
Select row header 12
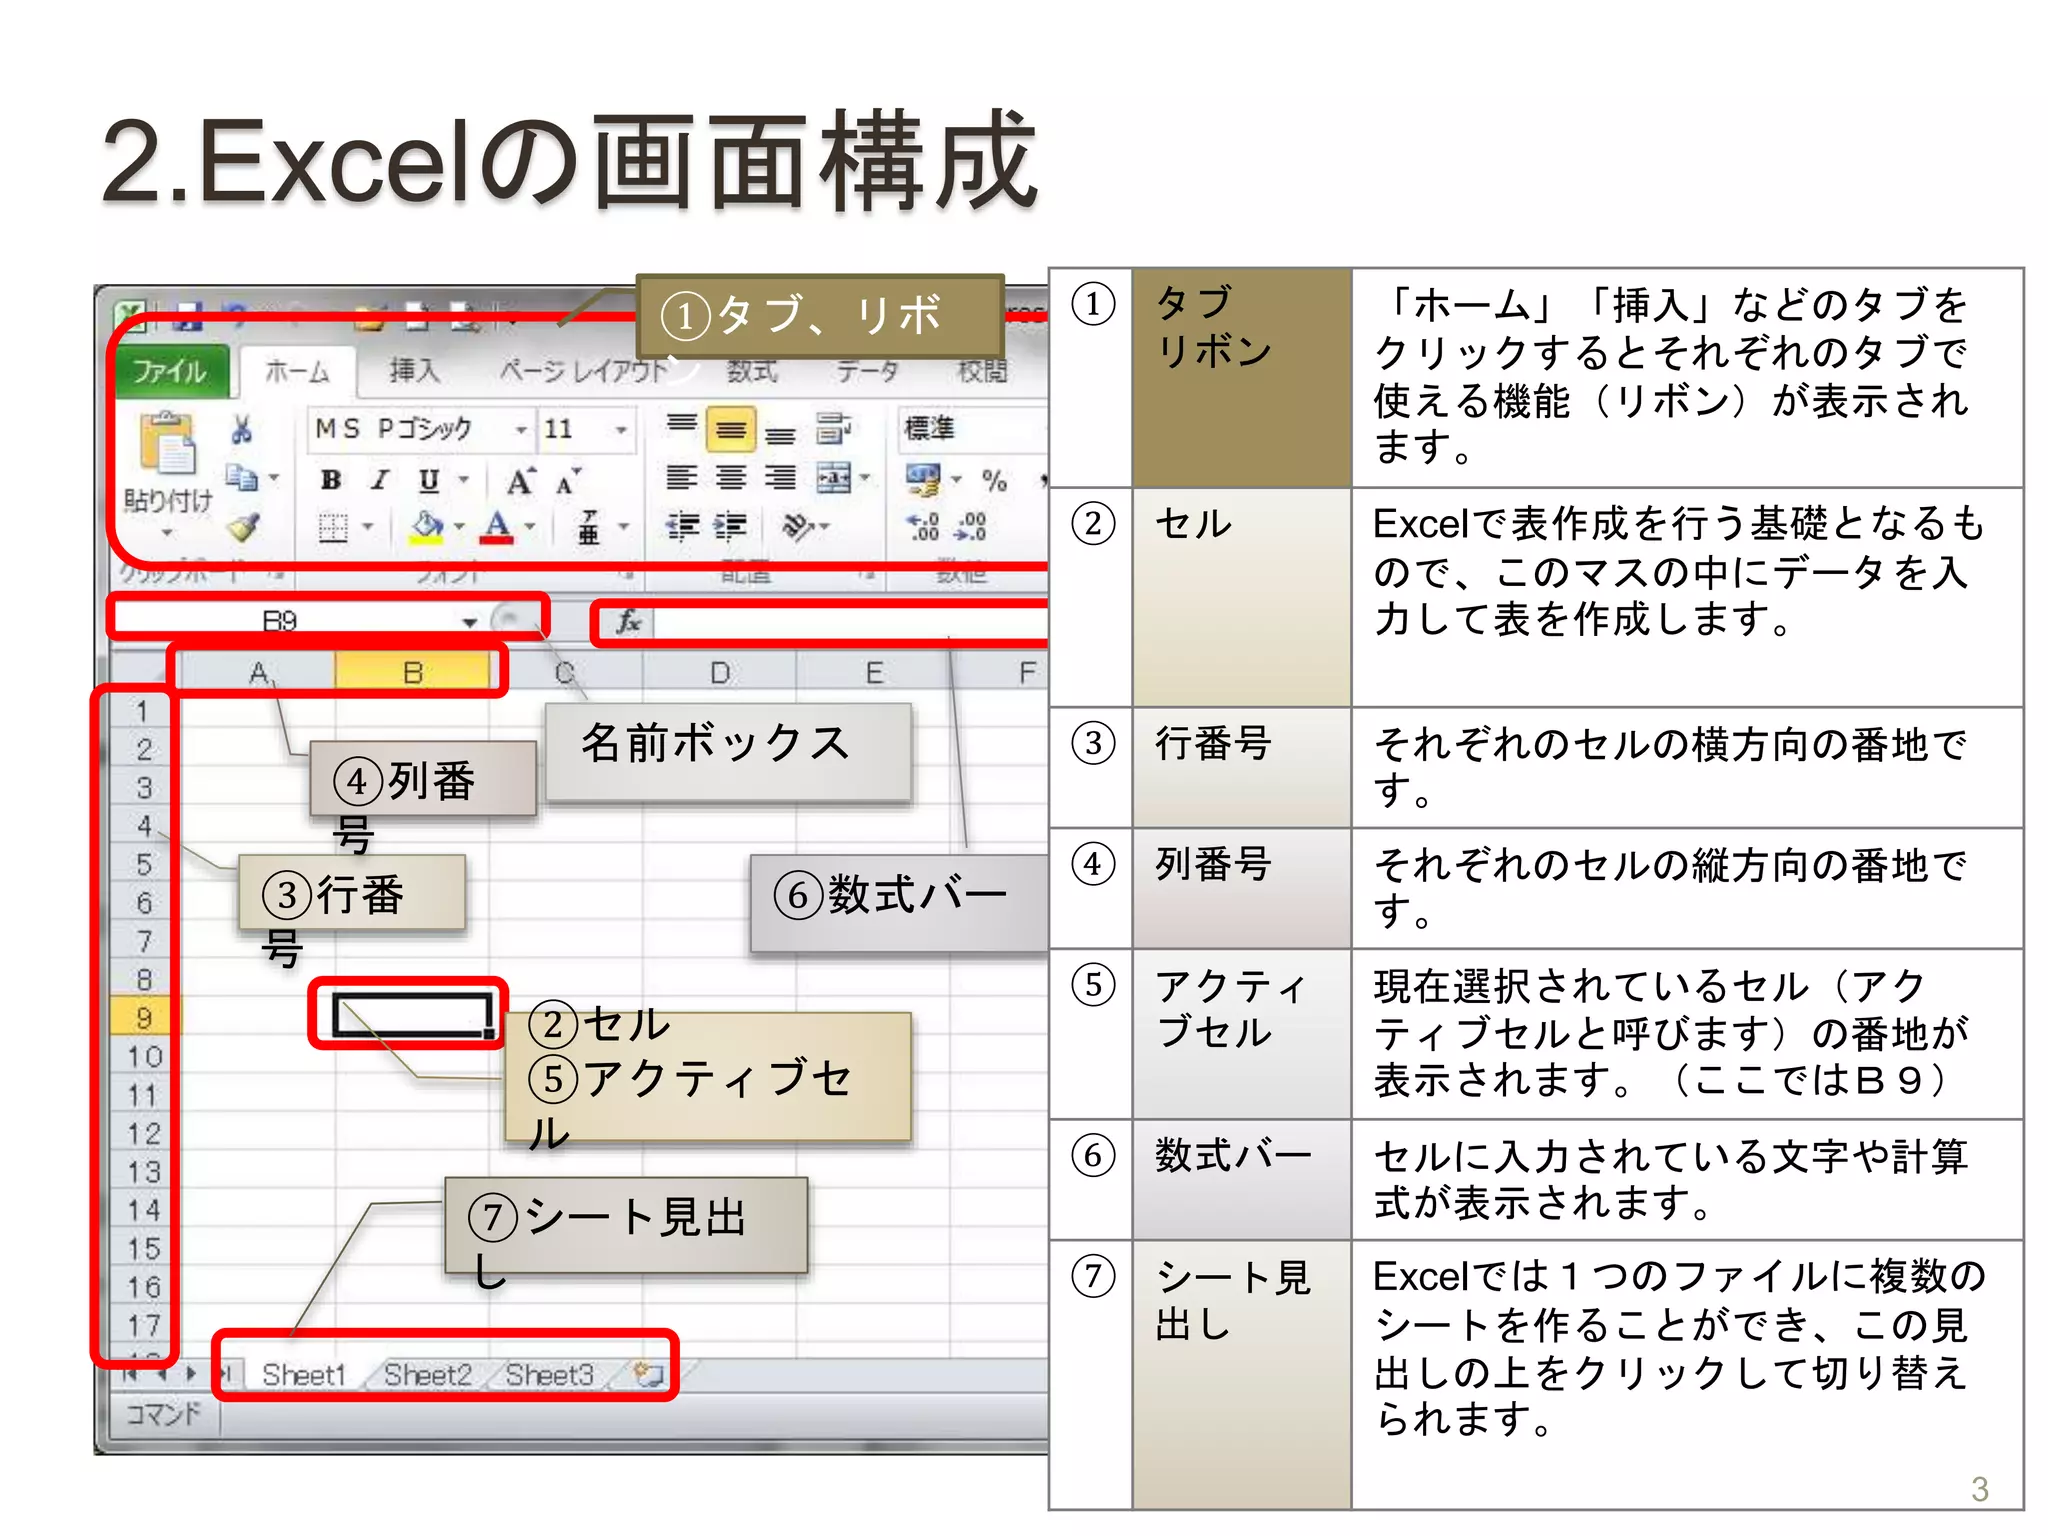point(143,1133)
